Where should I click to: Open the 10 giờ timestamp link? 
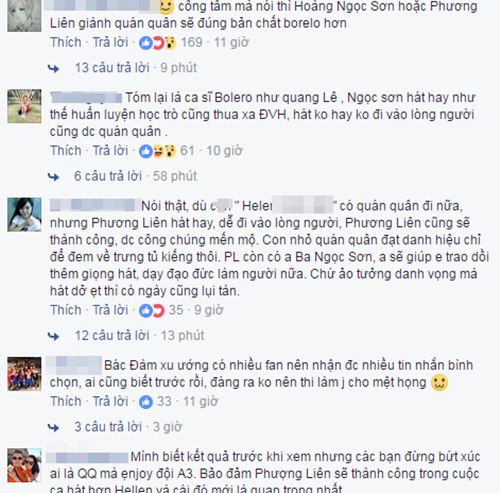[x=224, y=151]
